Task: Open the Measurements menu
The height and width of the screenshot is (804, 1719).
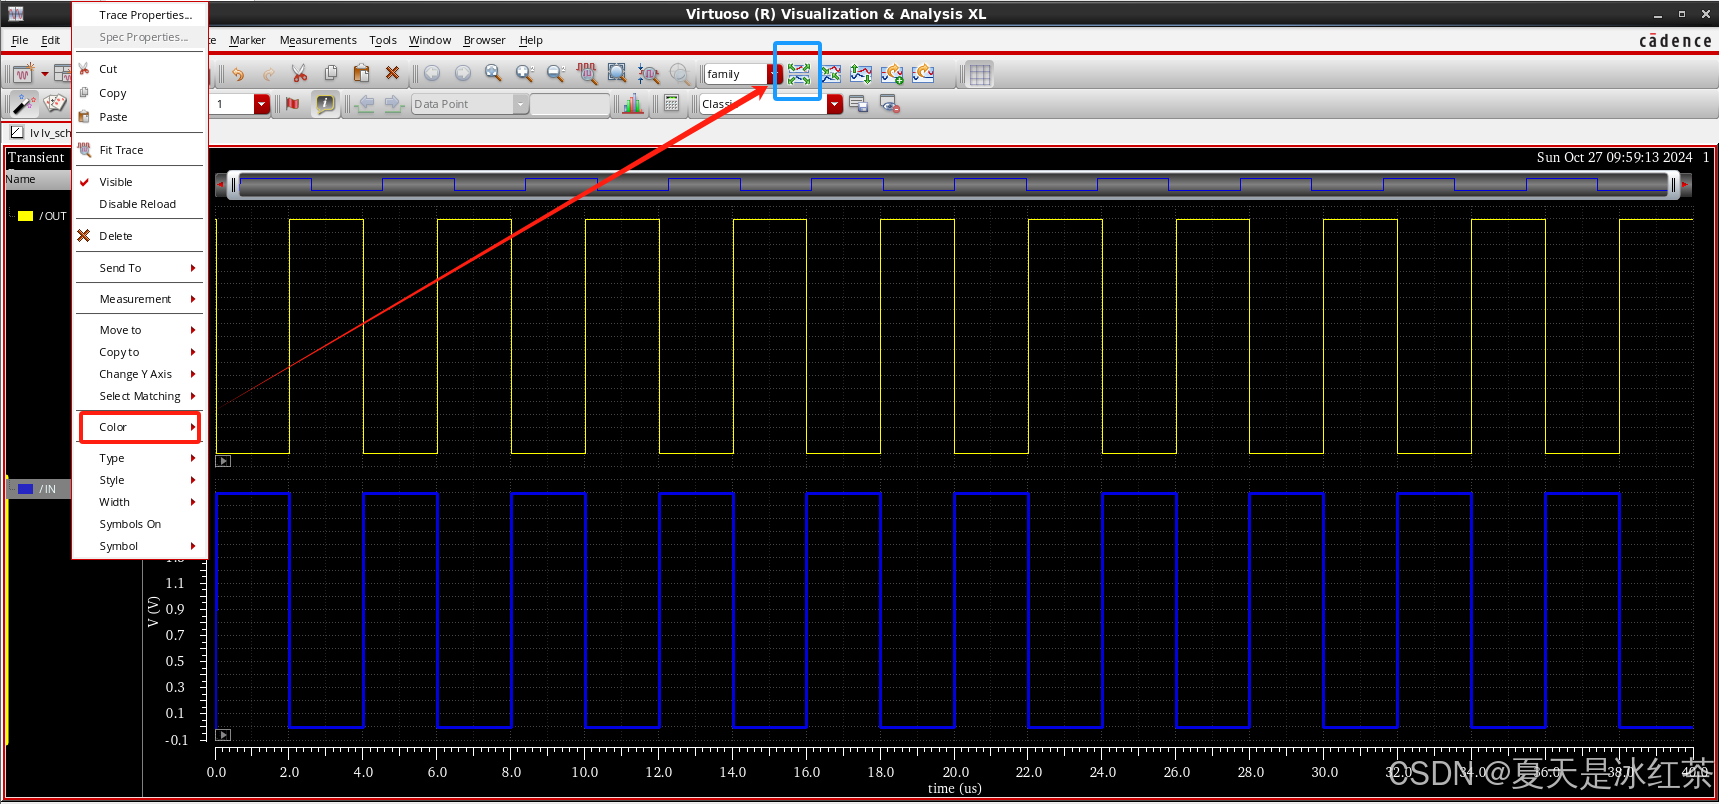Action: (318, 40)
